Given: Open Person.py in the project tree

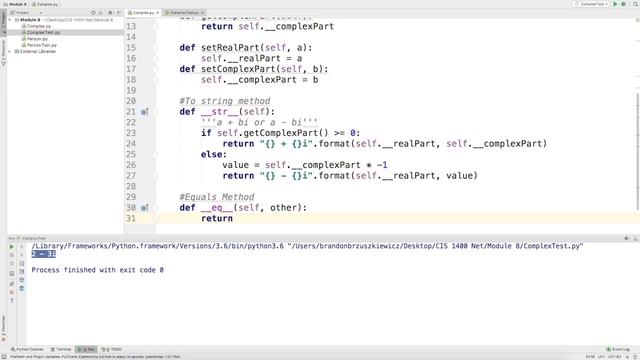Looking at the screenshot, I should click(x=37, y=39).
